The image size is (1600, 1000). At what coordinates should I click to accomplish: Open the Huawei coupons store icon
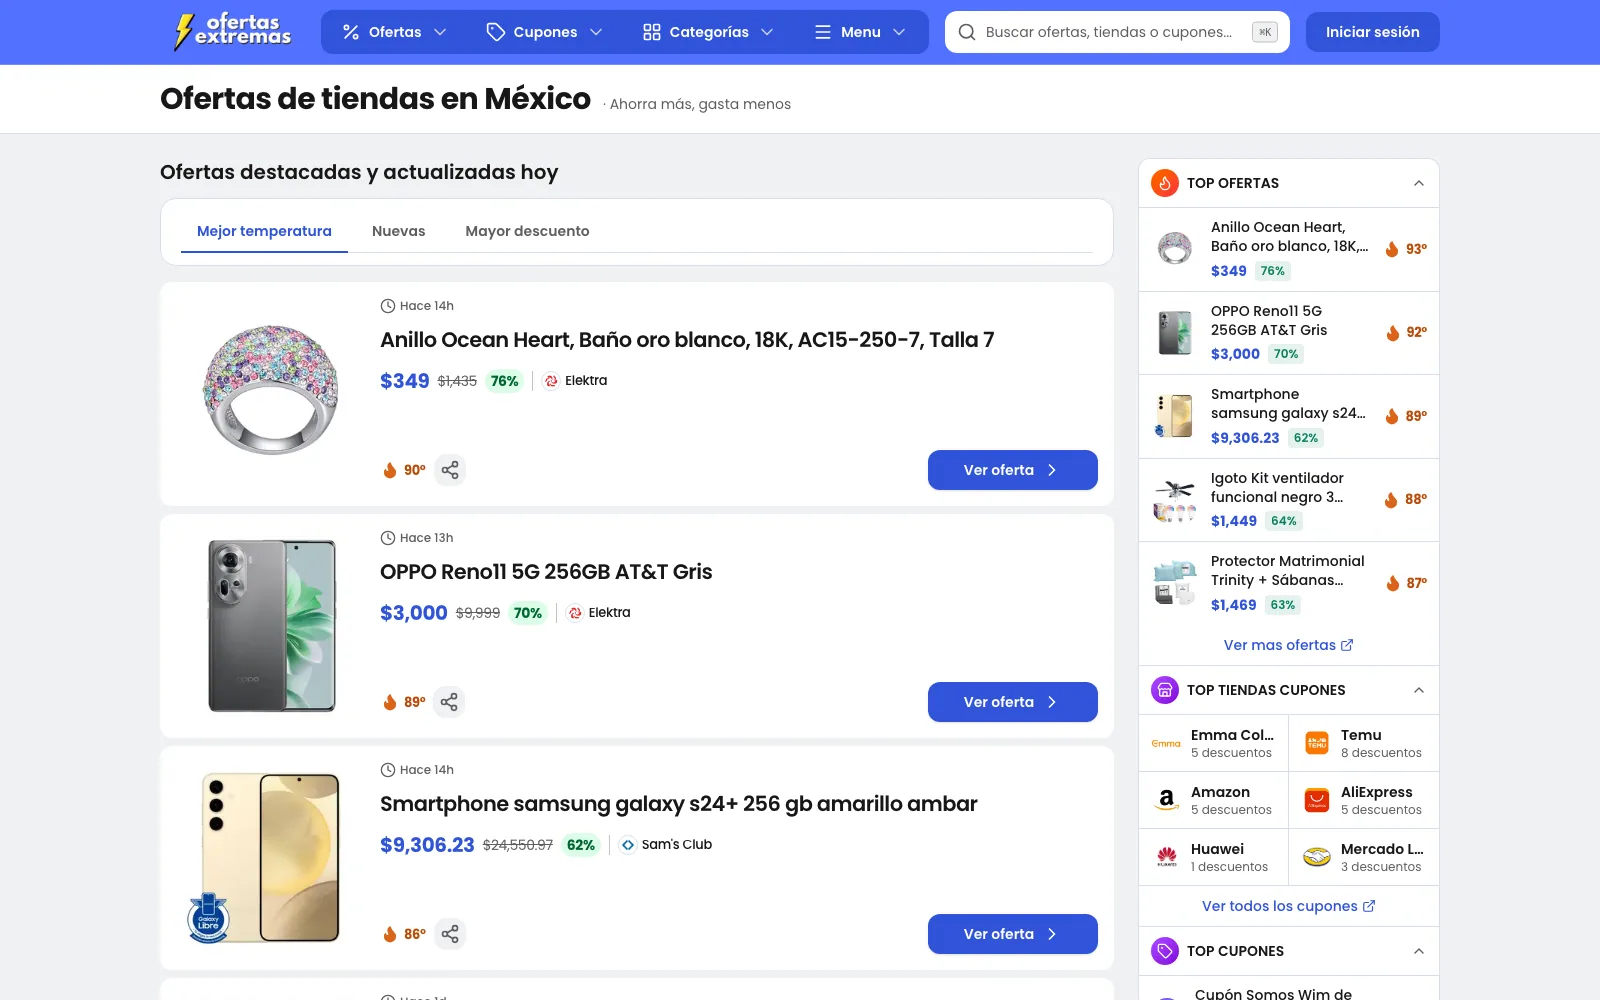(1166, 857)
